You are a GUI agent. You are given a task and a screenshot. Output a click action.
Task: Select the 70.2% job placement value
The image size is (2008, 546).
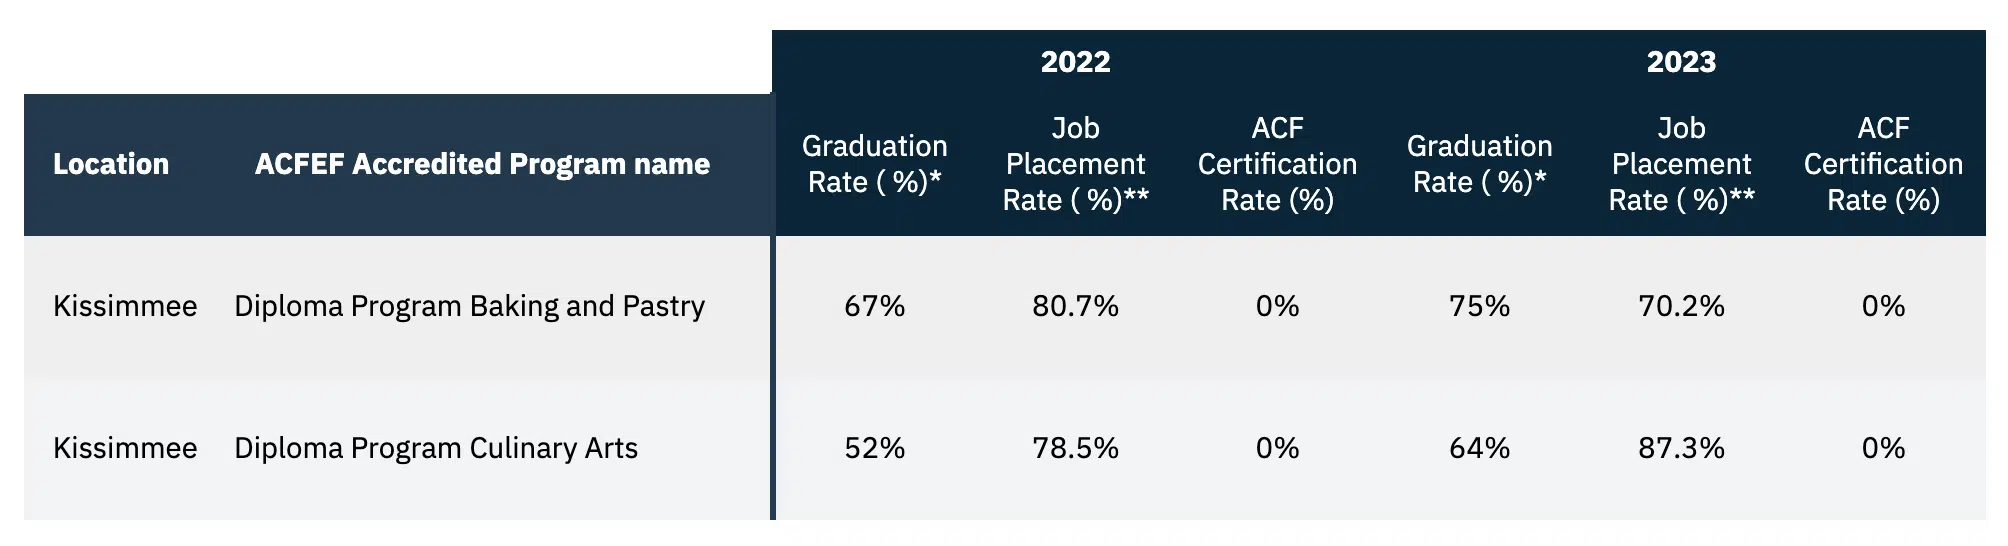pyautogui.click(x=1681, y=306)
